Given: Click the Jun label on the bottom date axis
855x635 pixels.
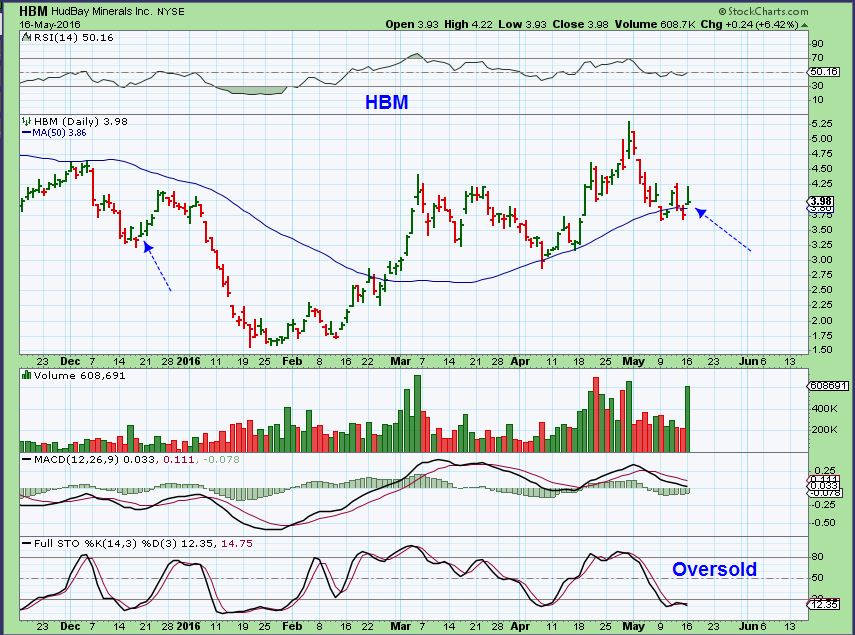Looking at the screenshot, I should pyautogui.click(x=748, y=626).
